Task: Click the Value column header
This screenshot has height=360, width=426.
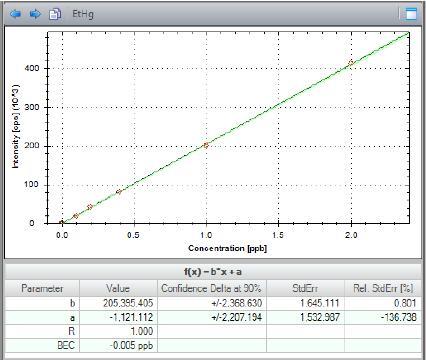Action: pos(118,288)
